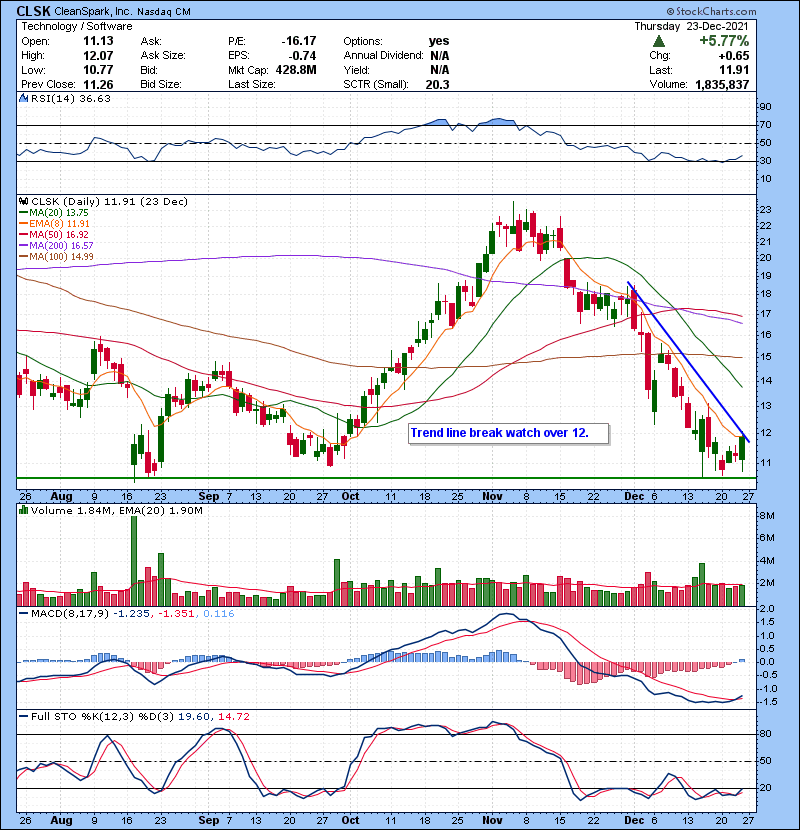Image resolution: width=800 pixels, height=830 pixels.
Task: Click the green horizontal support line
Action: pos(386,479)
